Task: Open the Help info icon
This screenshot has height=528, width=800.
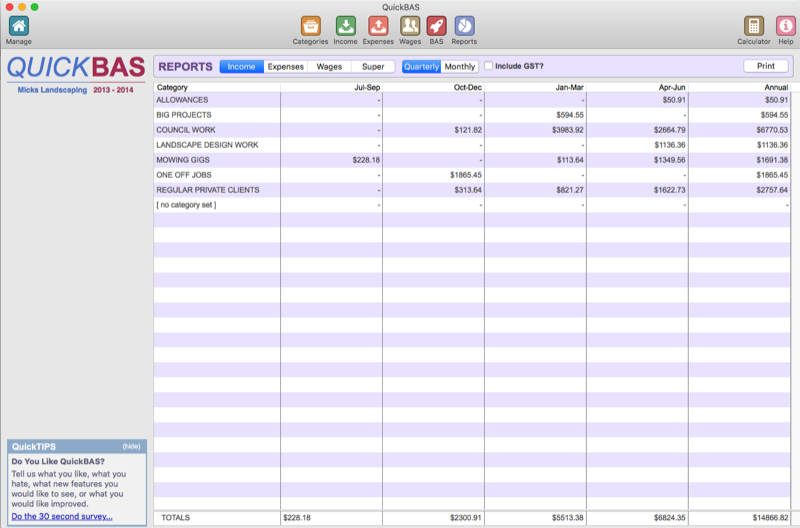Action: point(786,26)
